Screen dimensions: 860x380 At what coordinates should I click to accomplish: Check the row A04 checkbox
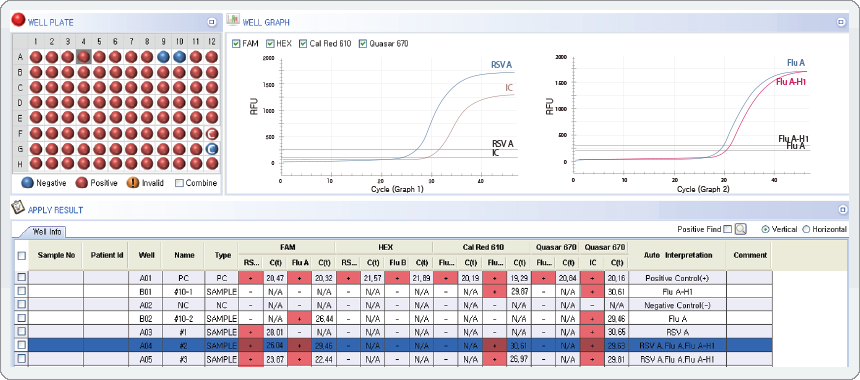tap(21, 345)
